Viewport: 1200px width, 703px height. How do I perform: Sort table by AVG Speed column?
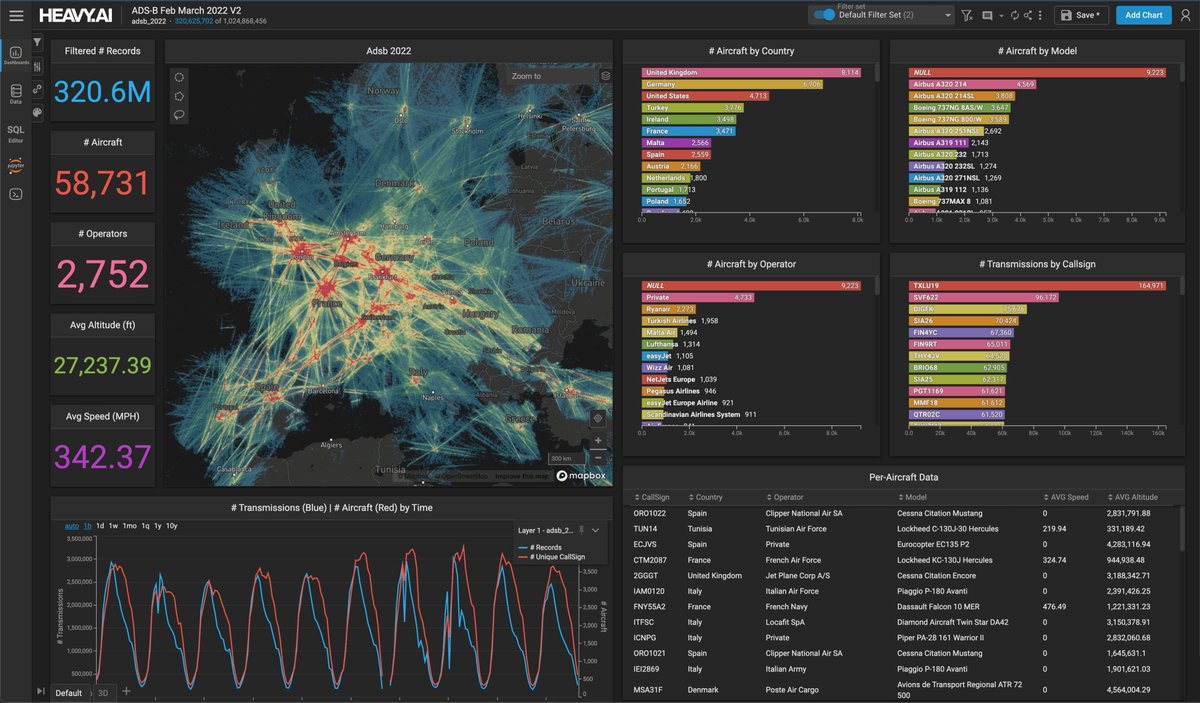[x=1064, y=497]
